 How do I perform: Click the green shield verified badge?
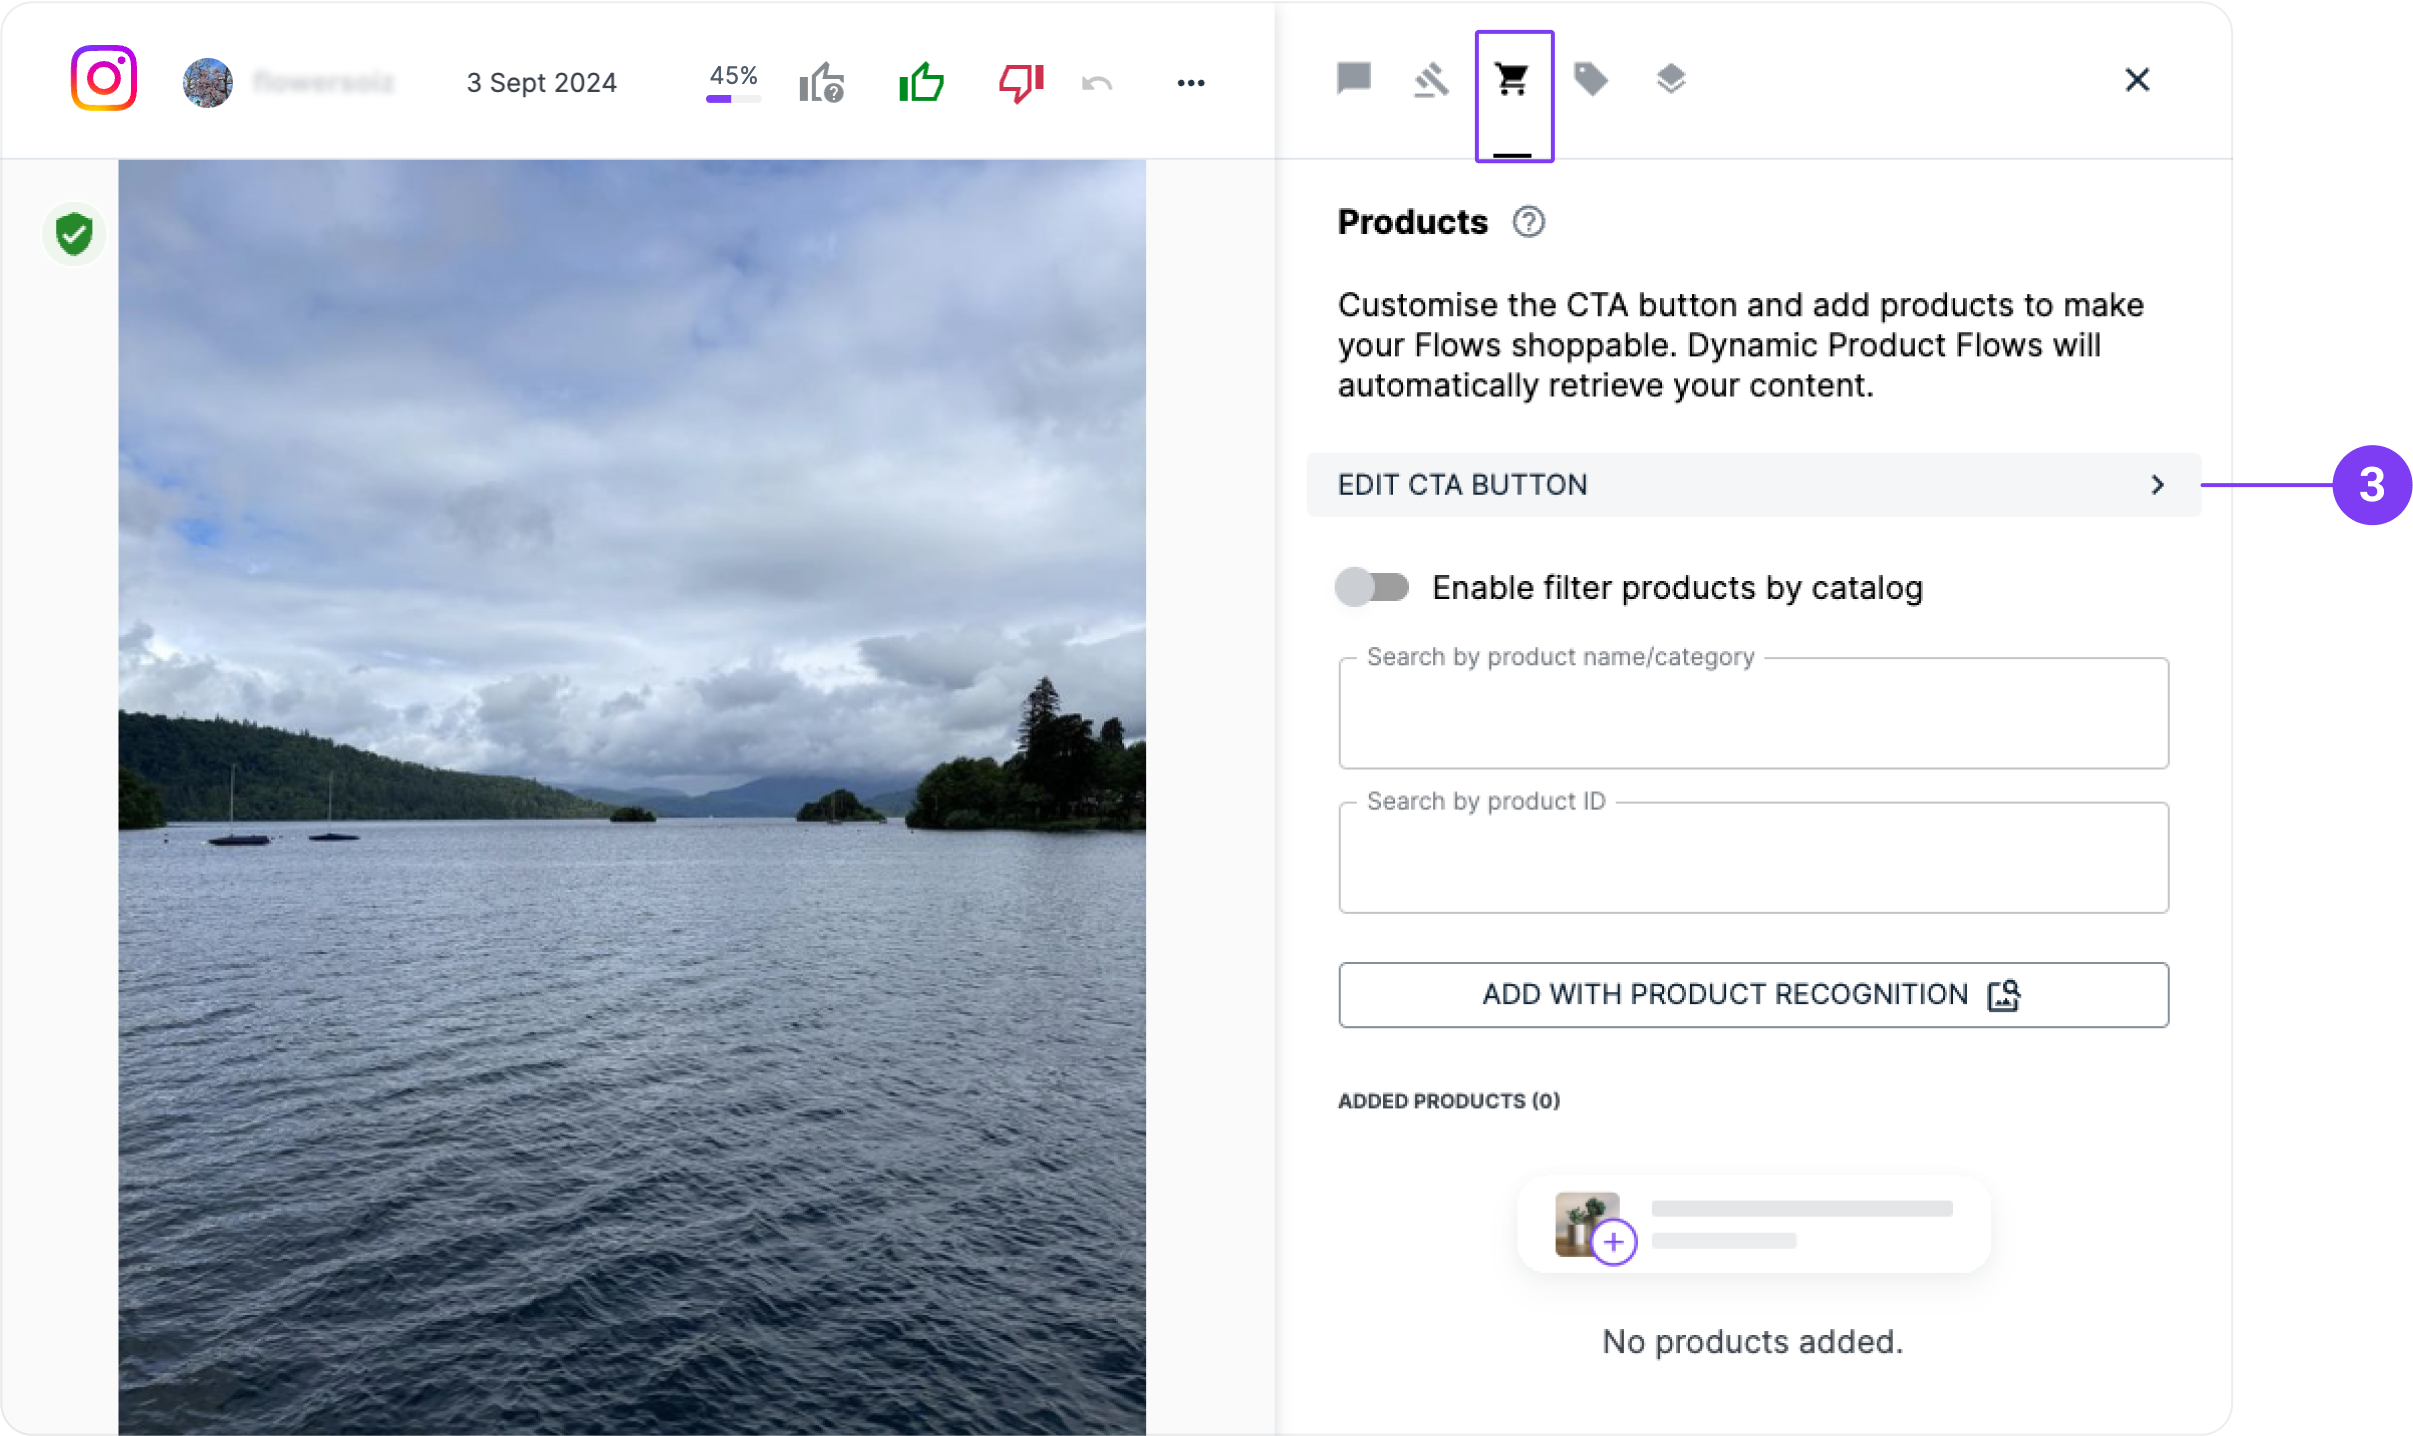click(x=74, y=235)
